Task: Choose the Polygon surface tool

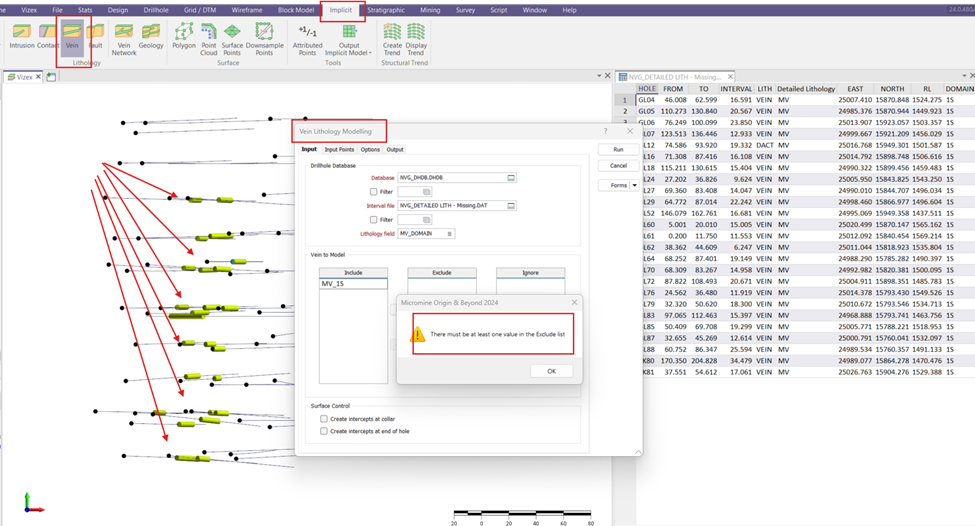Action: [x=184, y=36]
